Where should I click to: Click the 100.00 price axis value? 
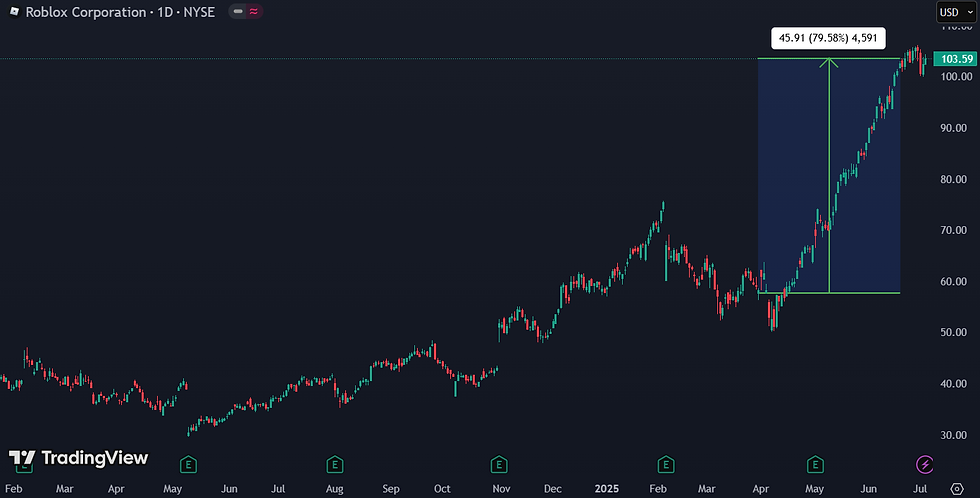point(957,76)
